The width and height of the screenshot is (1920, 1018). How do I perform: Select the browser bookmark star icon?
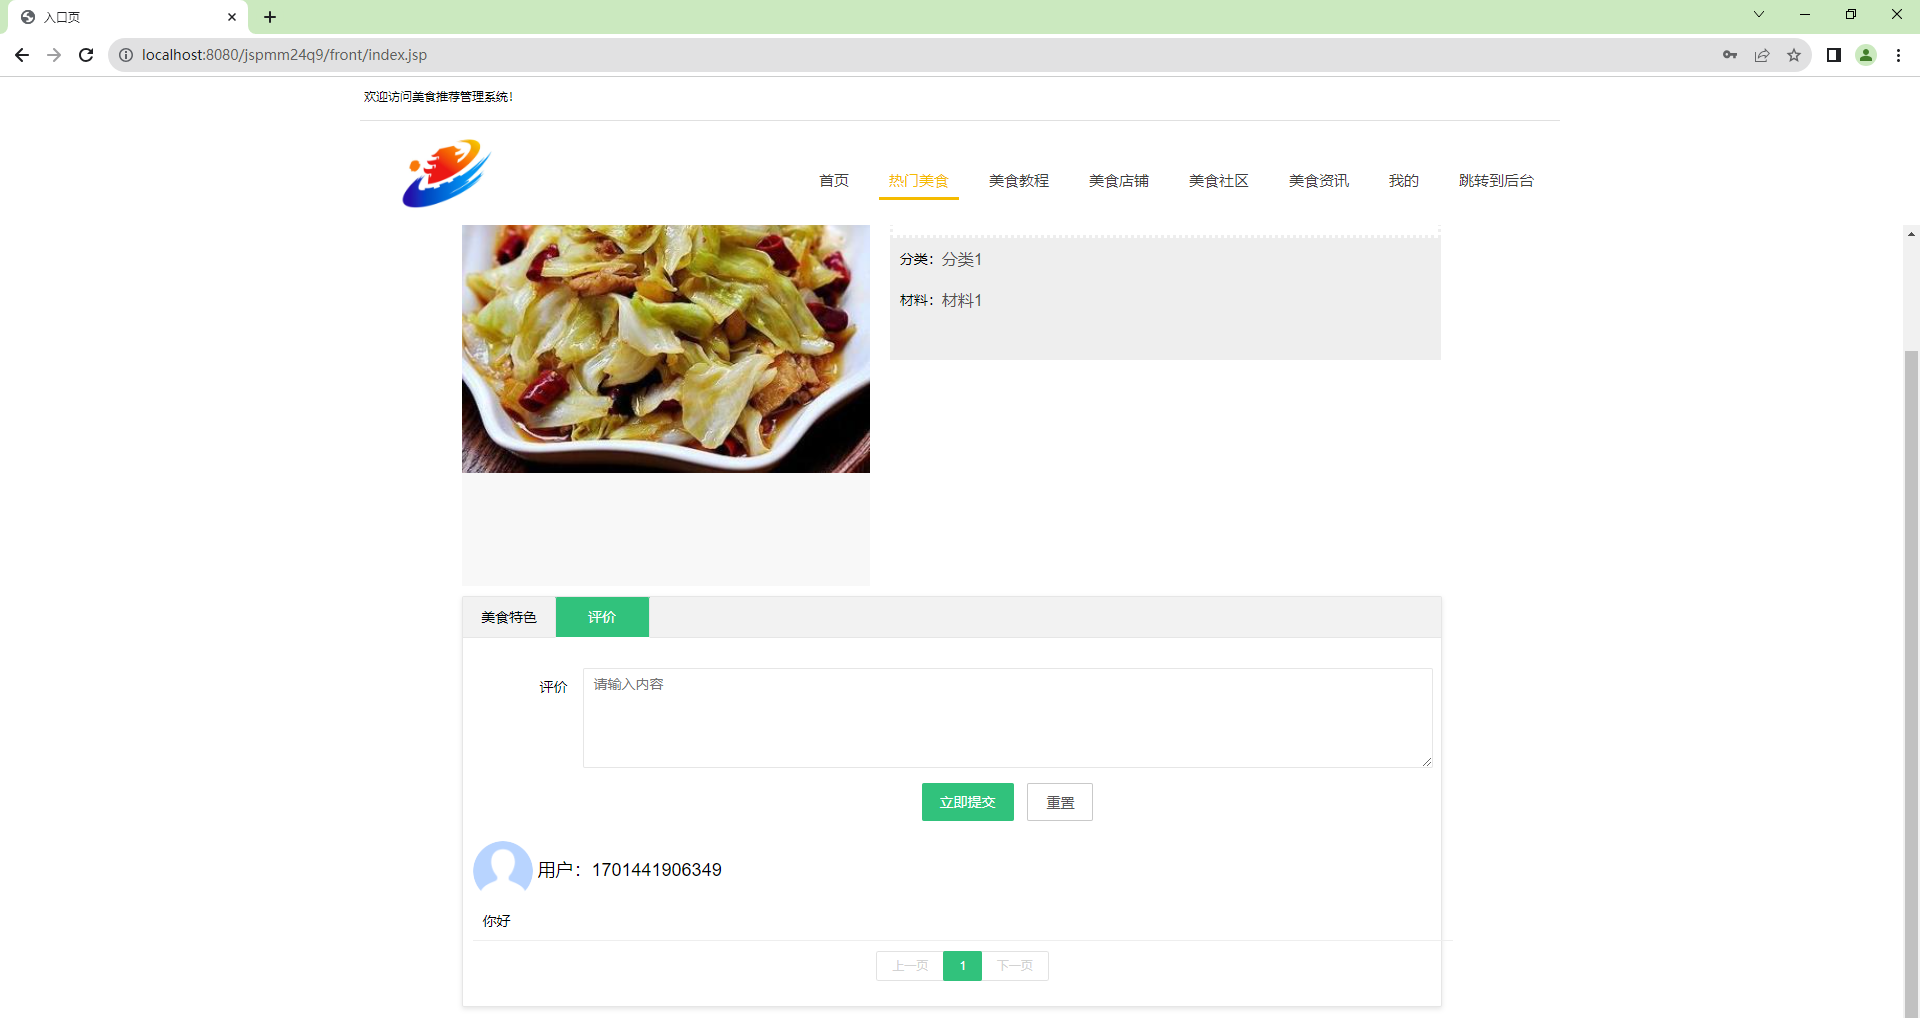tap(1794, 55)
